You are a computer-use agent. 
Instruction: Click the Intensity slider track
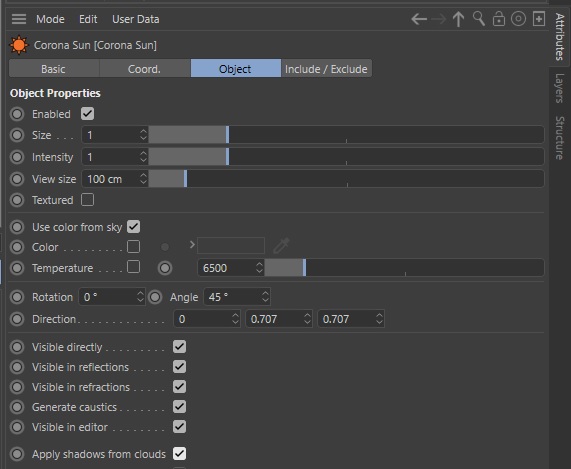pos(346,157)
